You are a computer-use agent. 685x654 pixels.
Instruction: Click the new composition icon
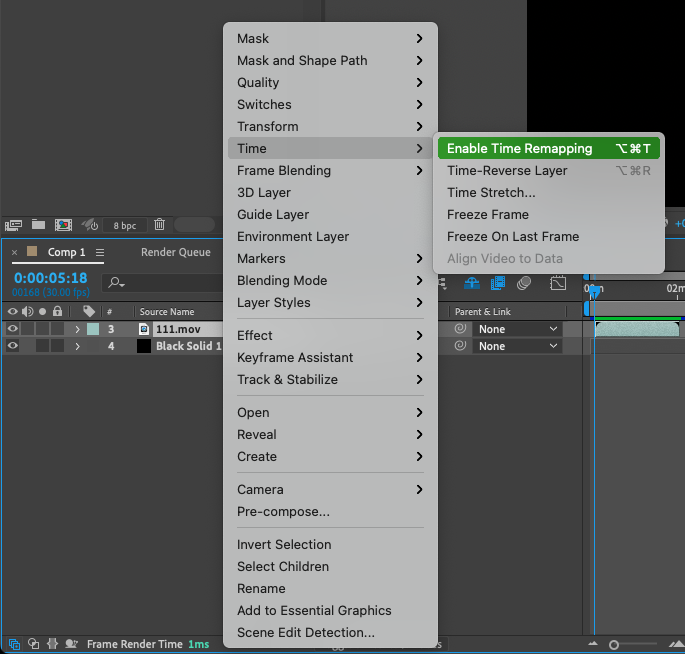pos(63,225)
